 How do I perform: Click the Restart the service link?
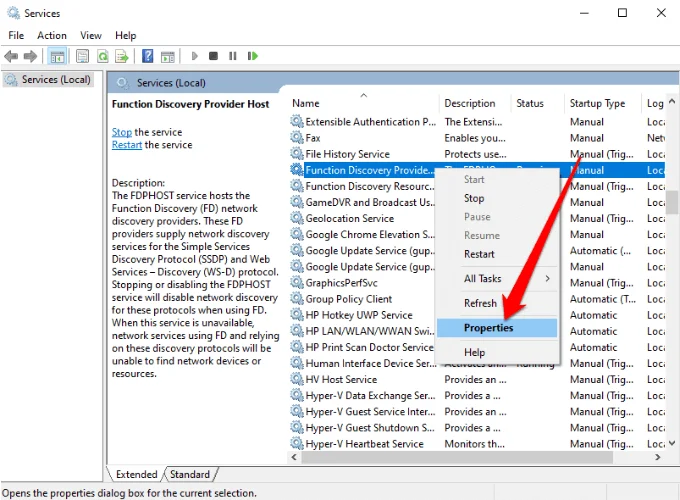tap(127, 144)
